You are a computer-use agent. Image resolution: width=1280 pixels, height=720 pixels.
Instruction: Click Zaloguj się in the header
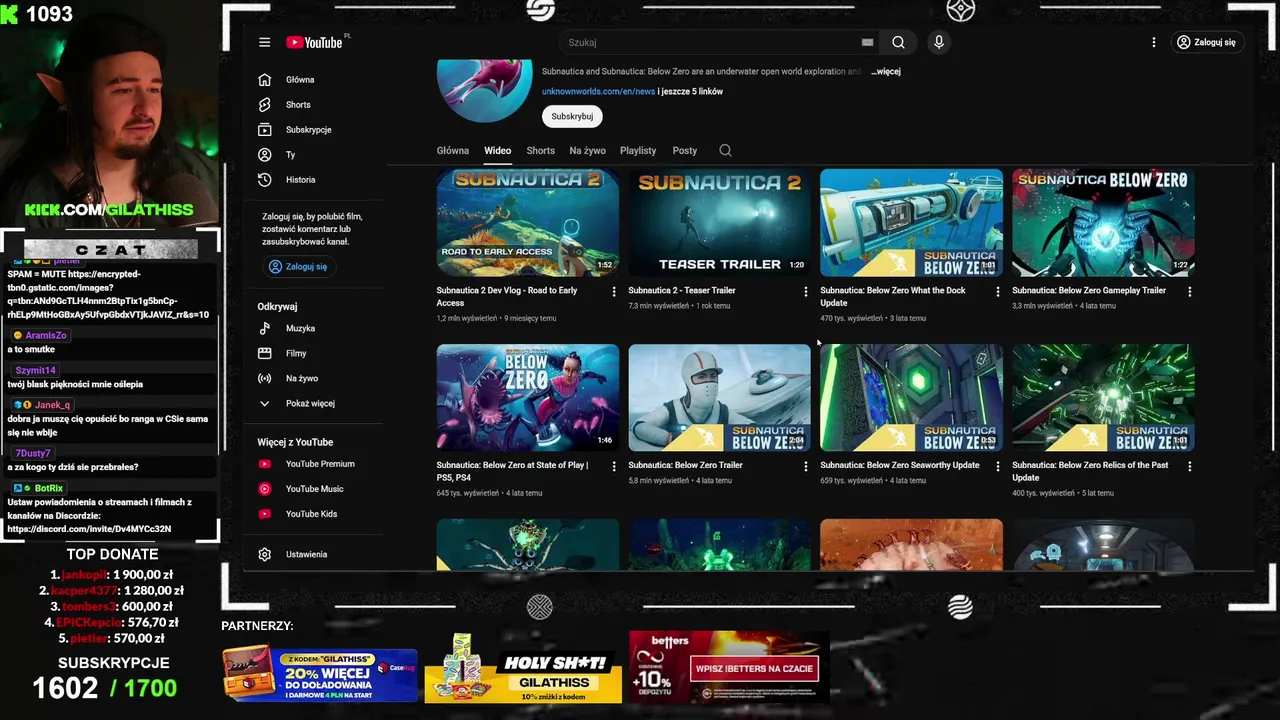(1206, 42)
